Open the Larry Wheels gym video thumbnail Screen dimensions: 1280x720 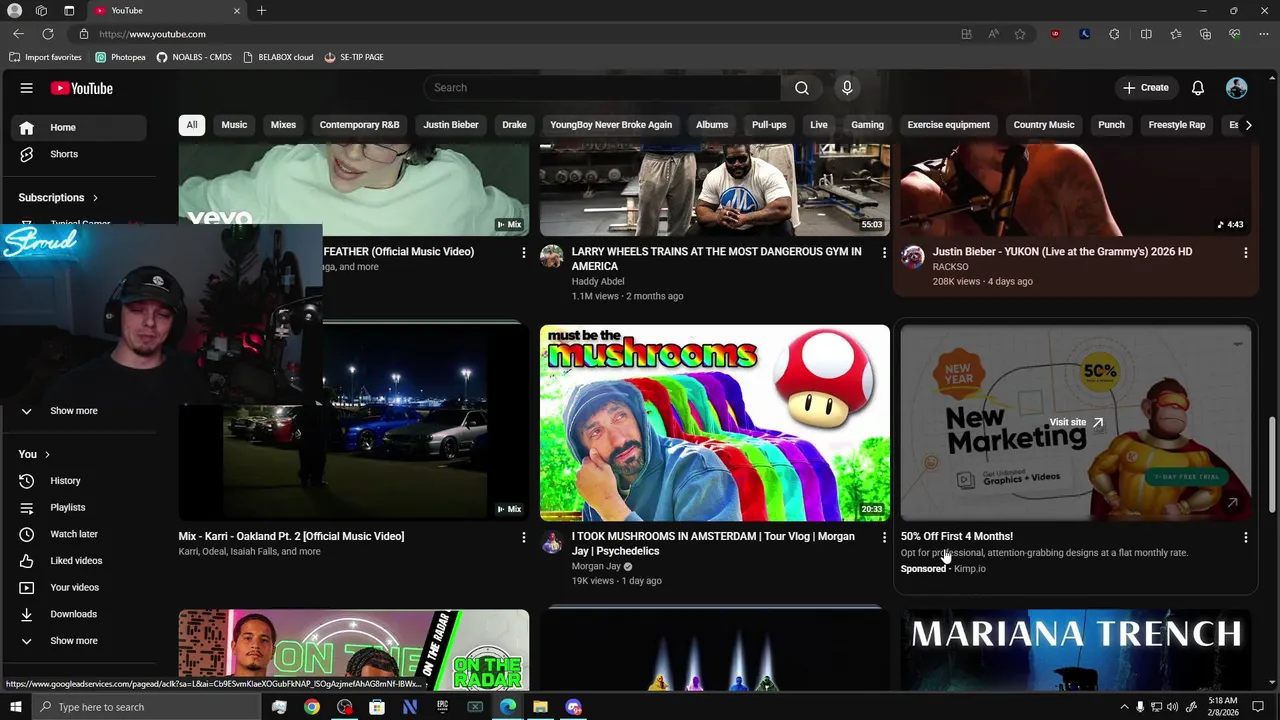pyautogui.click(x=715, y=189)
